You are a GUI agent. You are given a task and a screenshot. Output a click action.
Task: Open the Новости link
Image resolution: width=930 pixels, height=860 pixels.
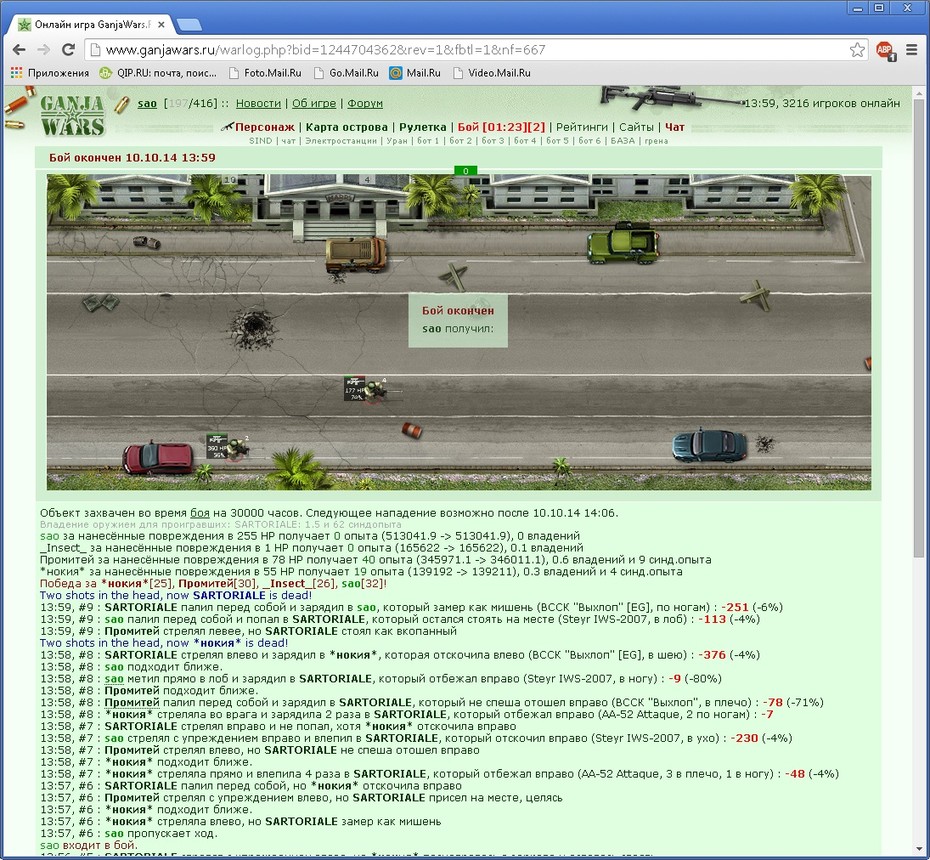(258, 104)
